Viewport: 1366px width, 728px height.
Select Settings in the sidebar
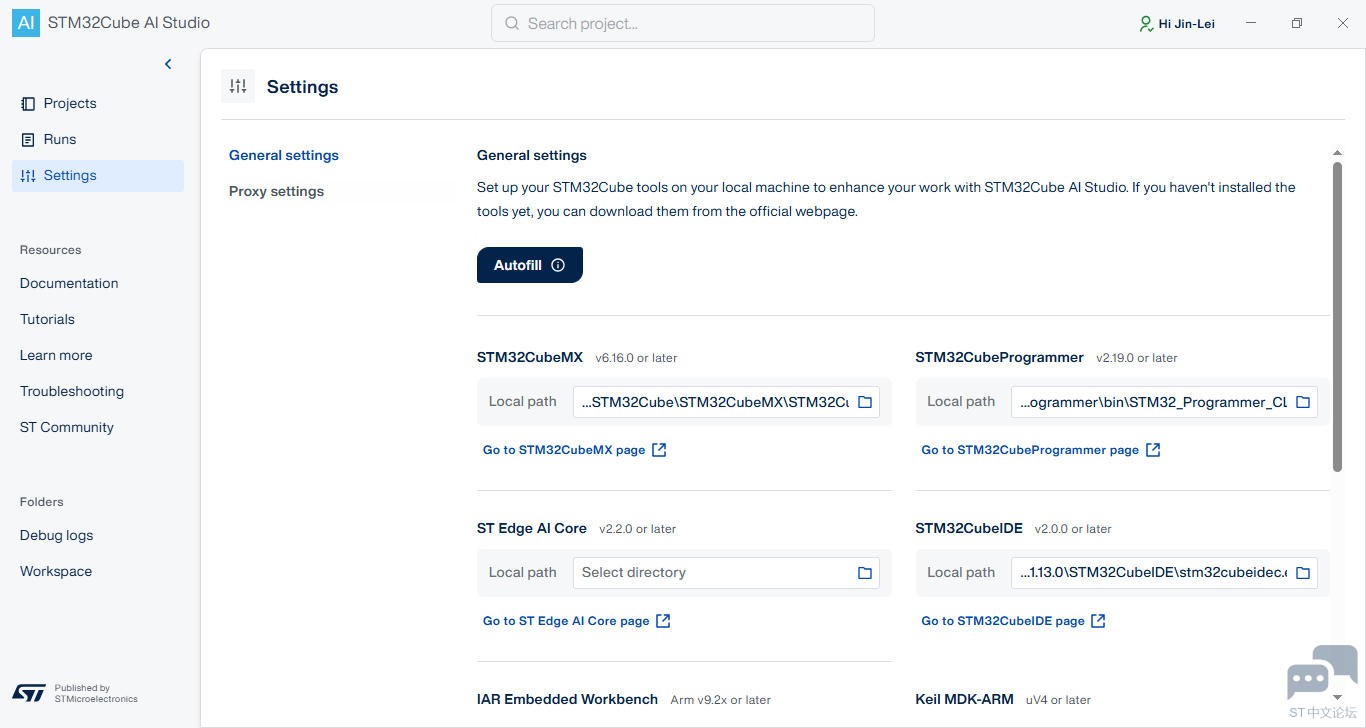click(x=98, y=175)
